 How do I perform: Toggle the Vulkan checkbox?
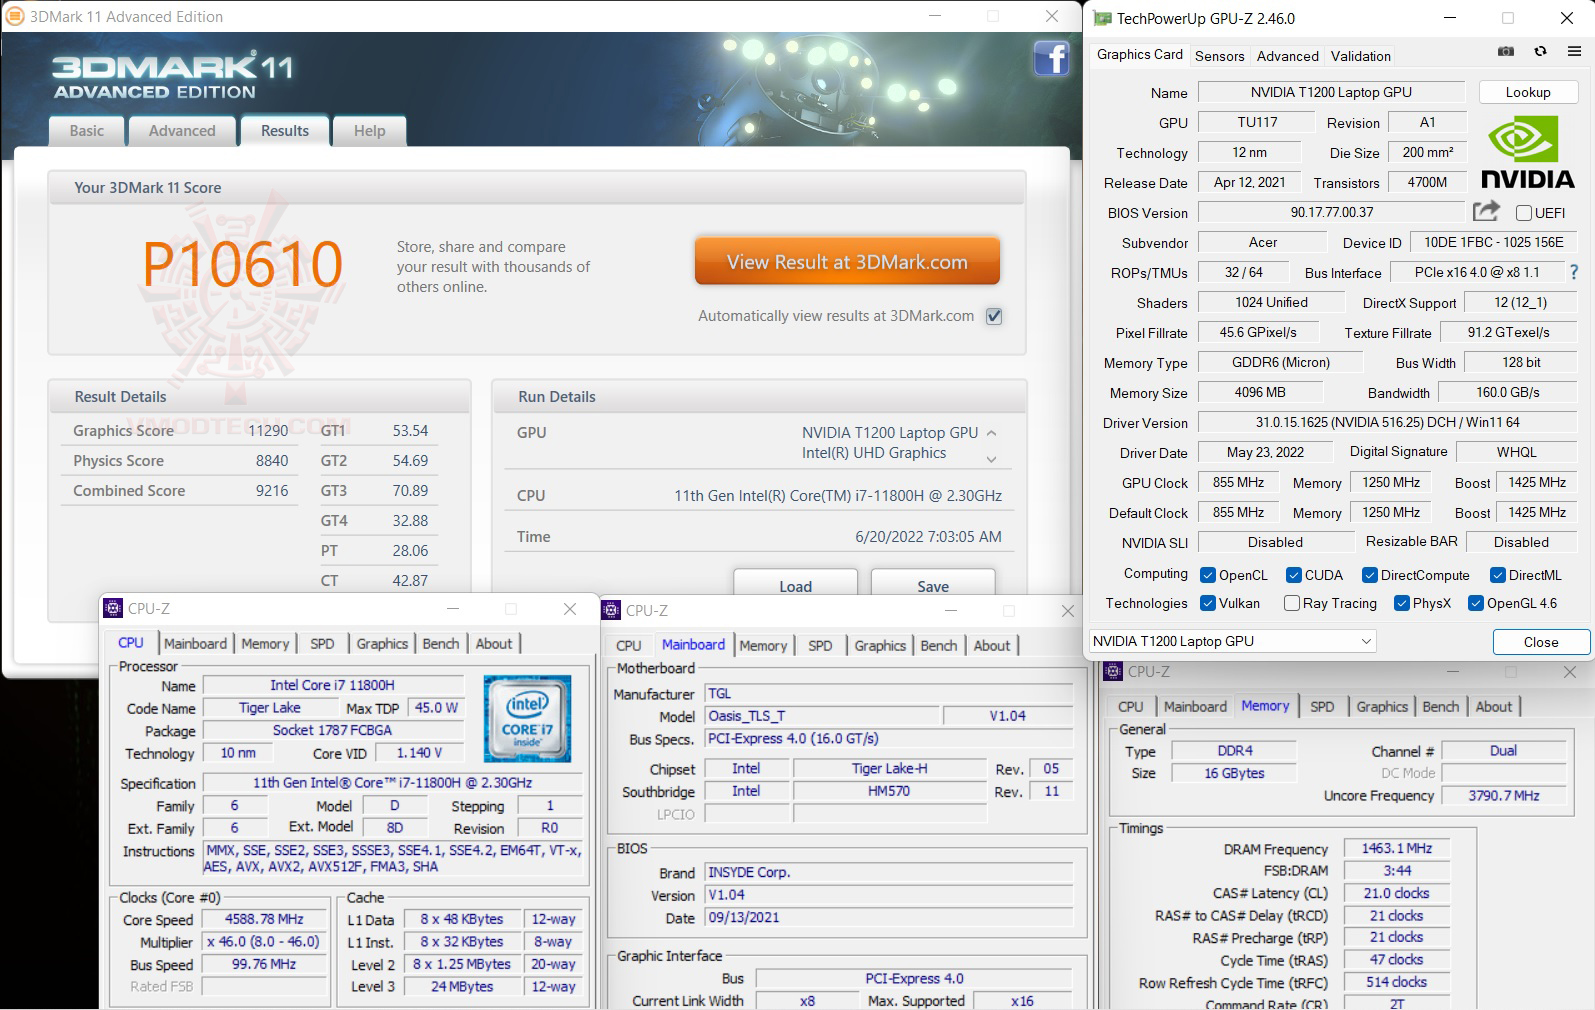point(1208,603)
